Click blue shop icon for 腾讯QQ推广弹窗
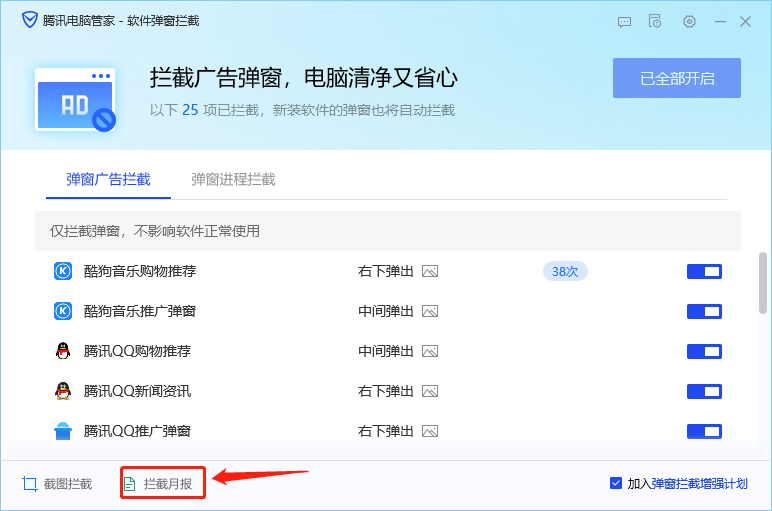Viewport: 772px width, 511px height. [63, 431]
